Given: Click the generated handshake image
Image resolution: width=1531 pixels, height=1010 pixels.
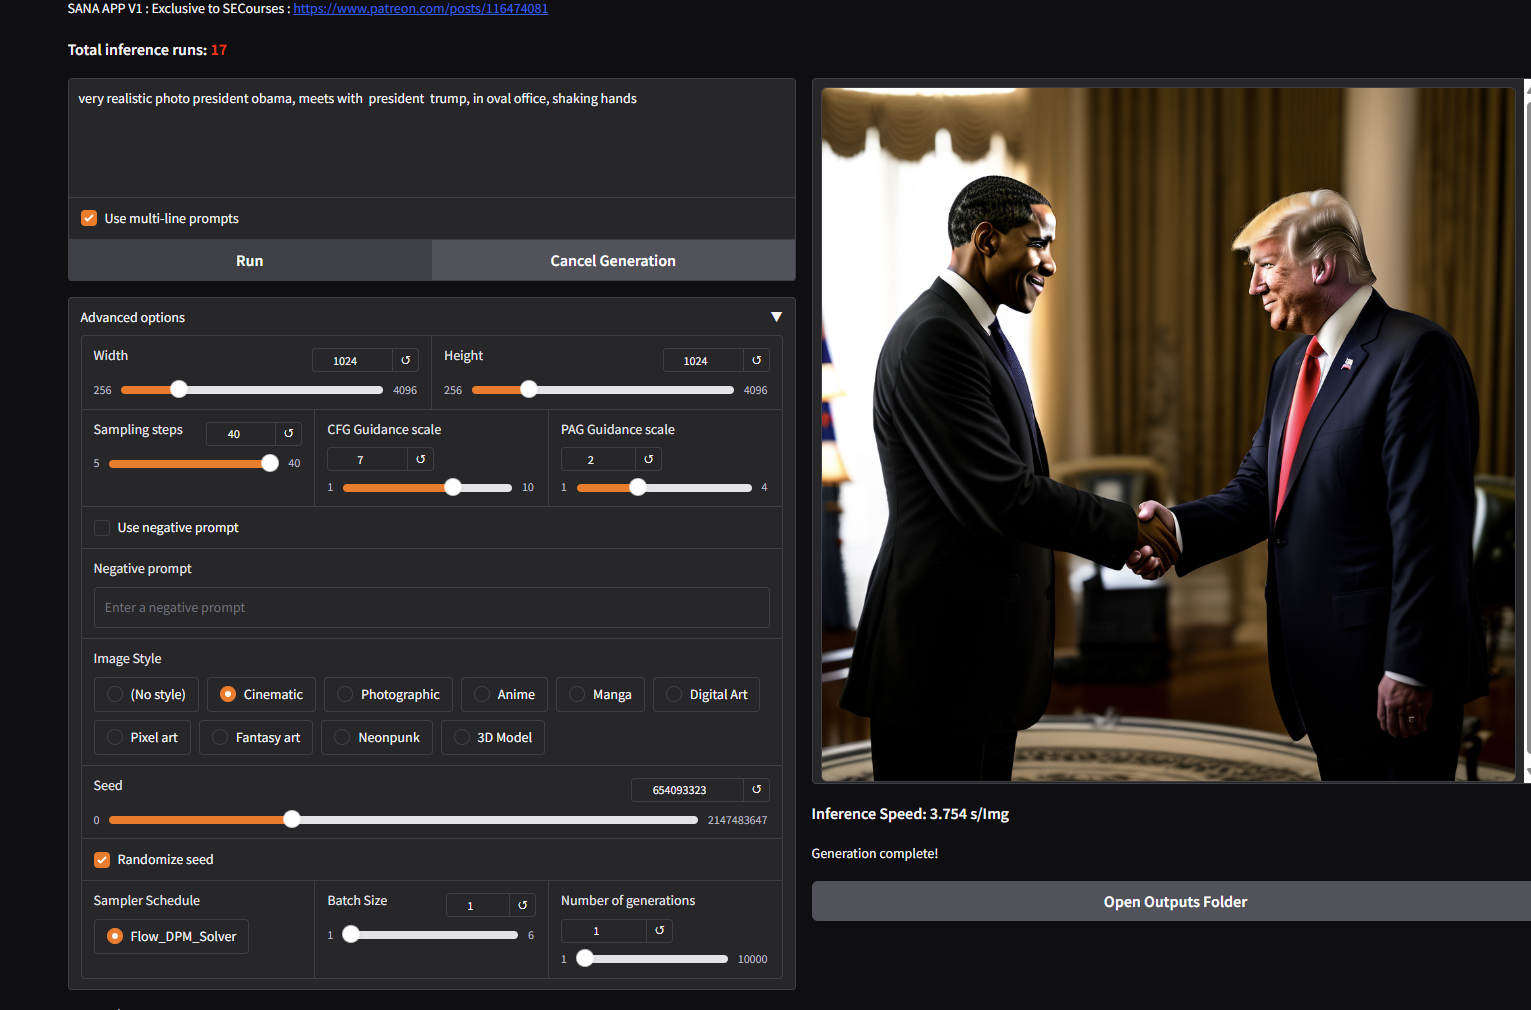Looking at the screenshot, I should pos(1168,434).
